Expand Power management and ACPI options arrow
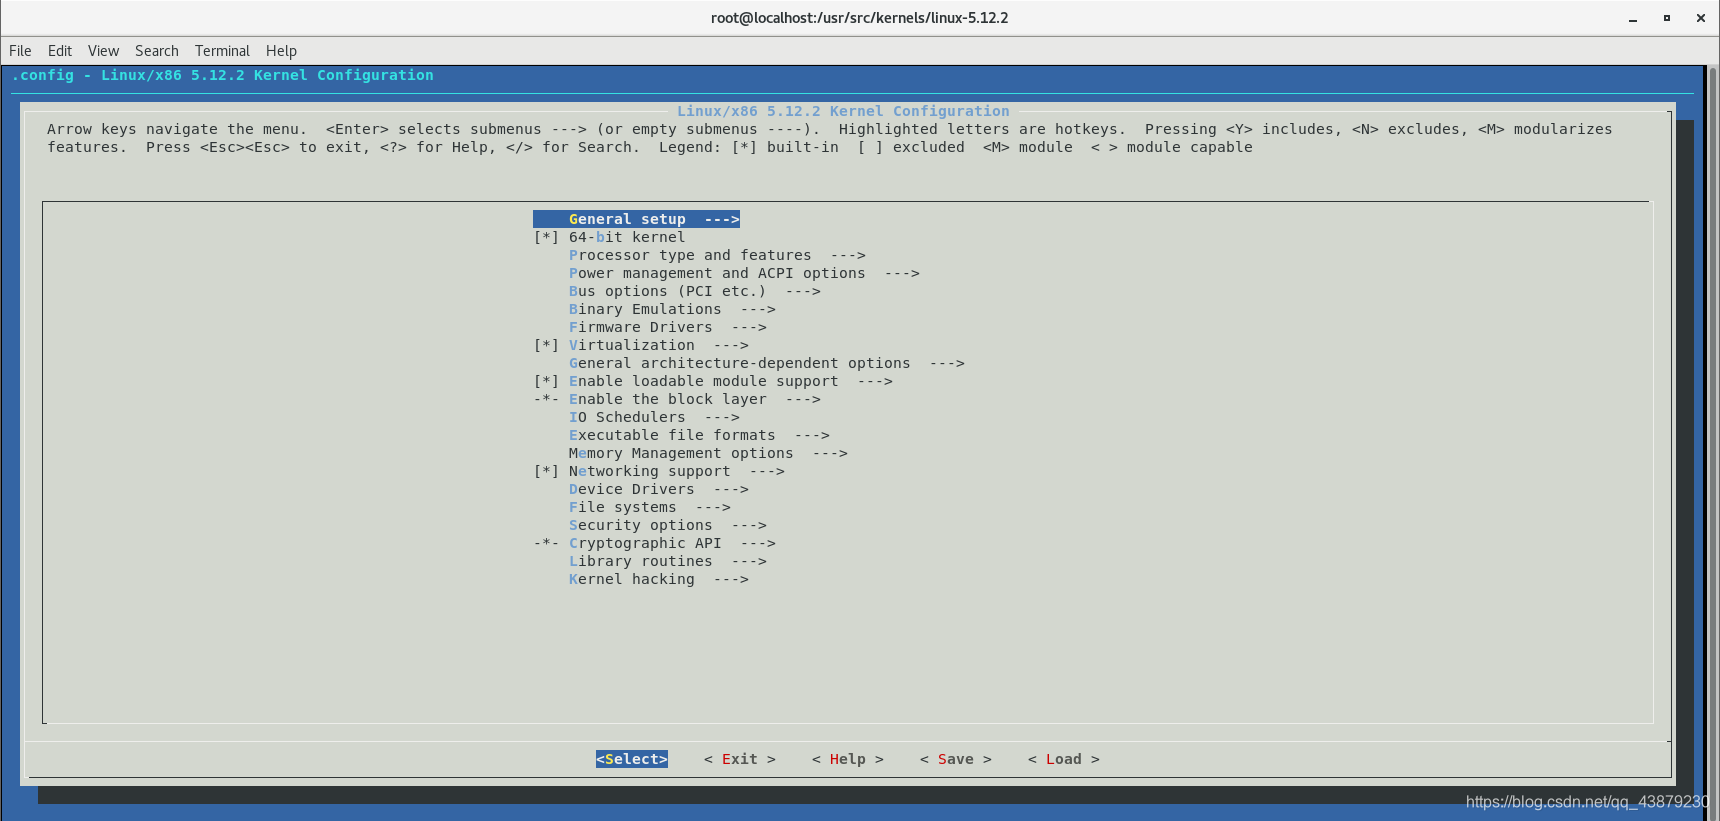 pos(902,273)
